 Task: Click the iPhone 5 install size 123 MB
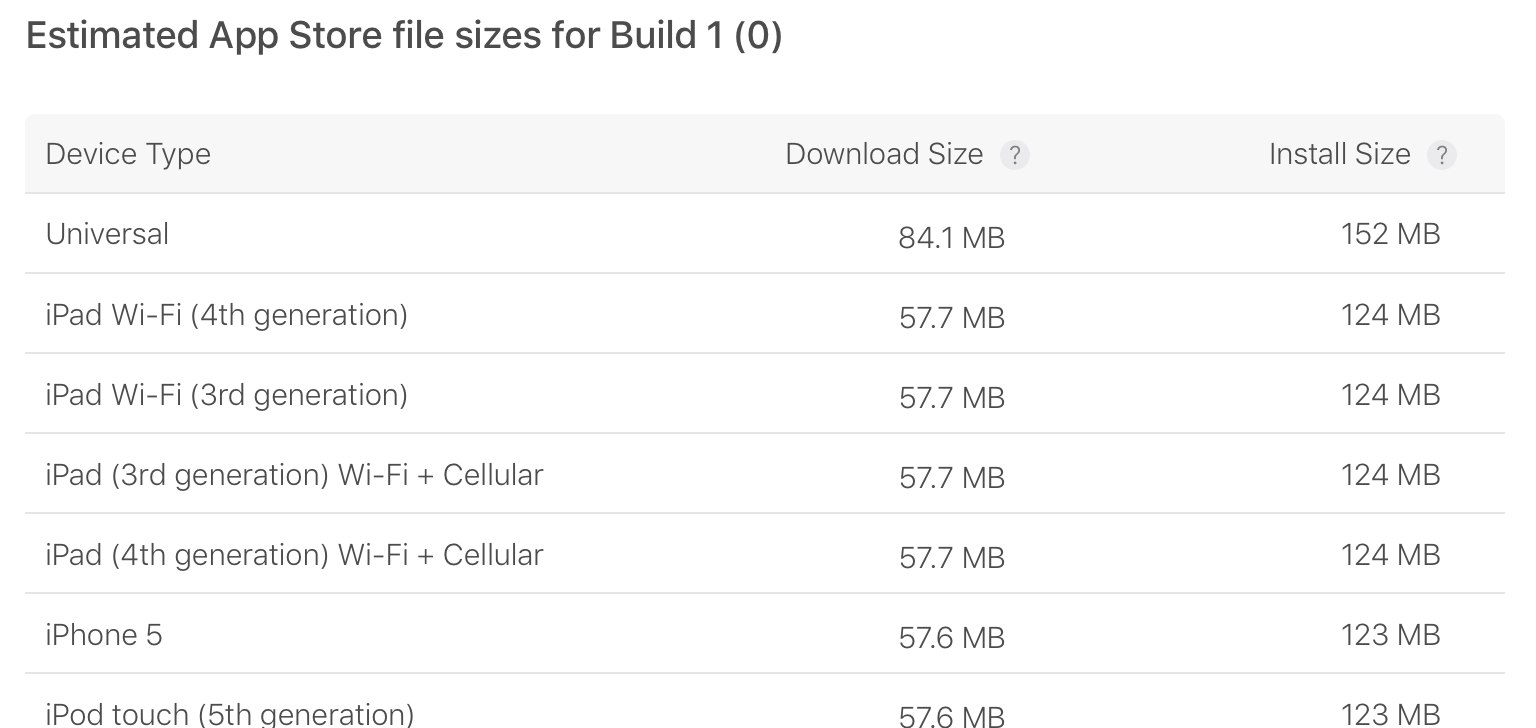(x=1390, y=635)
